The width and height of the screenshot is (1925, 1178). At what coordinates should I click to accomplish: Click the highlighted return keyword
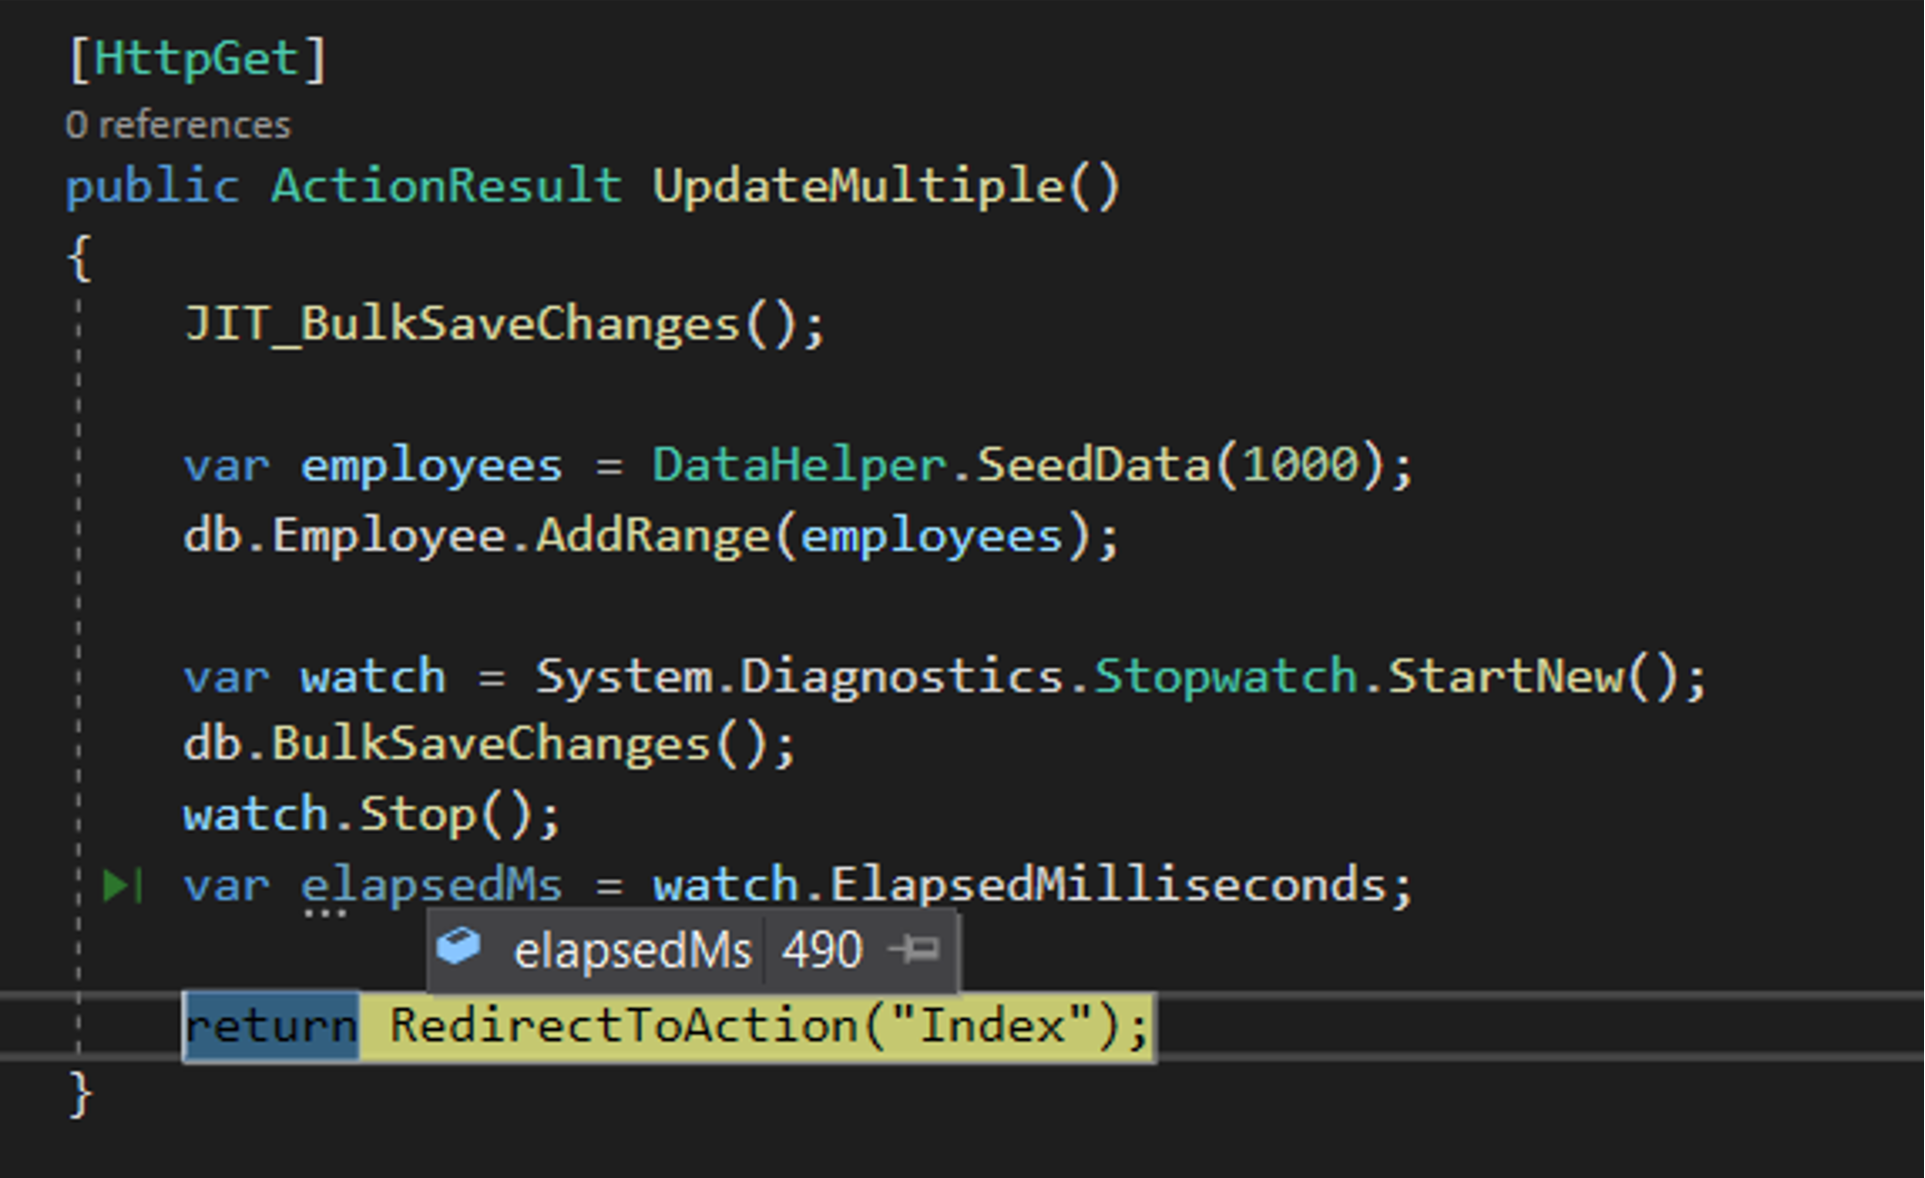pos(271,1026)
